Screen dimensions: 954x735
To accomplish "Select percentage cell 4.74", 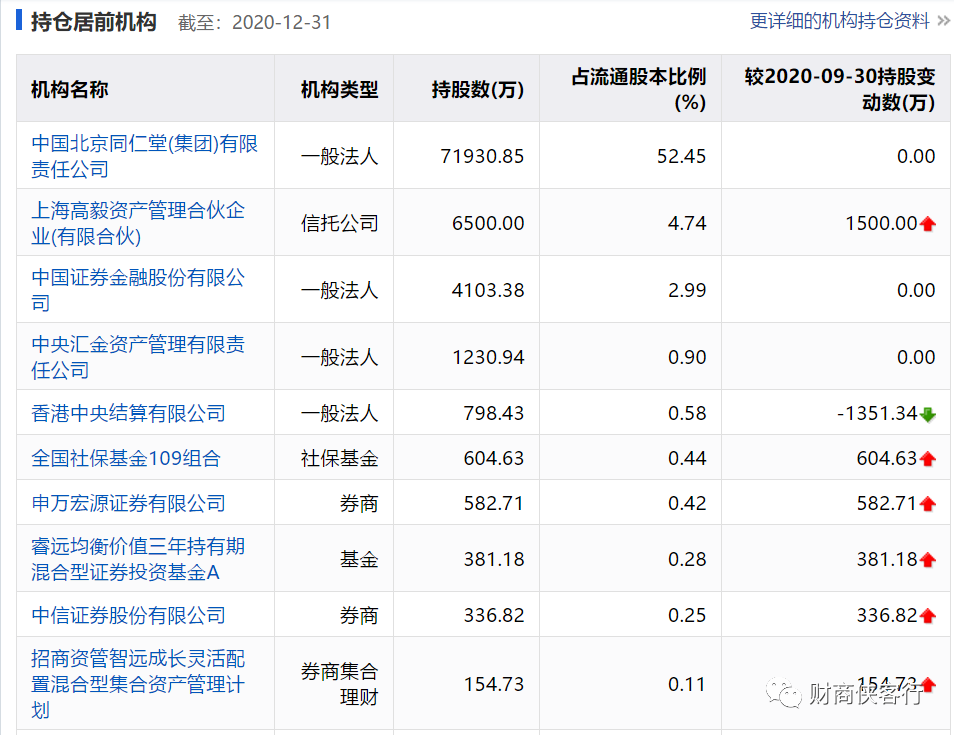I will click(687, 223).
